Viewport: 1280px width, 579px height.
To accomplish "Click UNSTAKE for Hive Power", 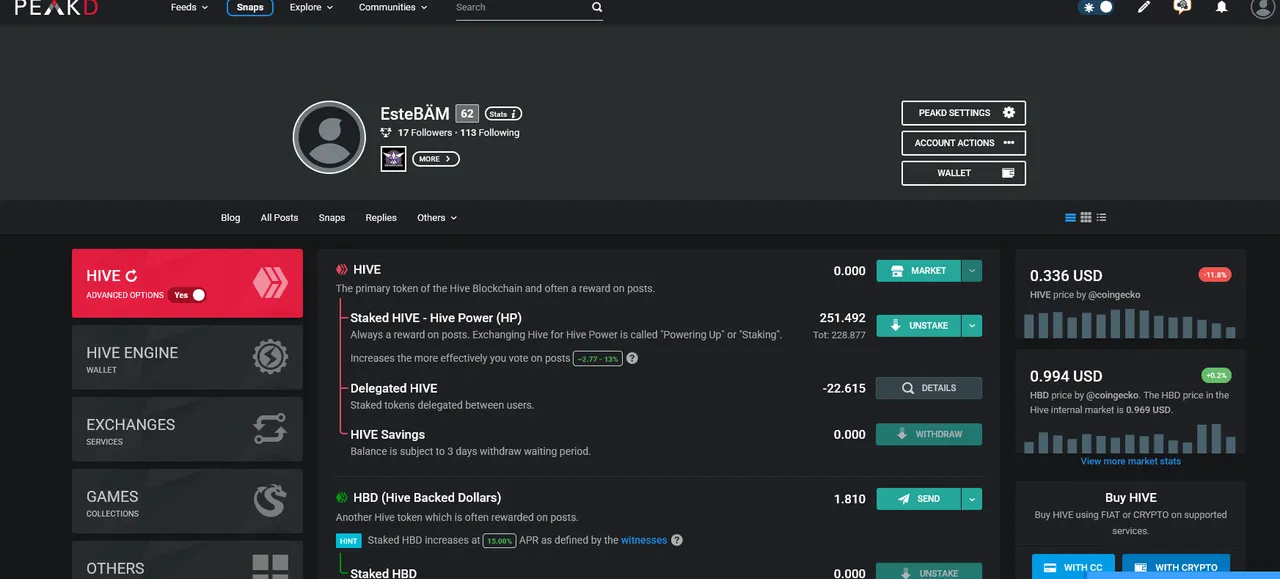I will pos(918,325).
